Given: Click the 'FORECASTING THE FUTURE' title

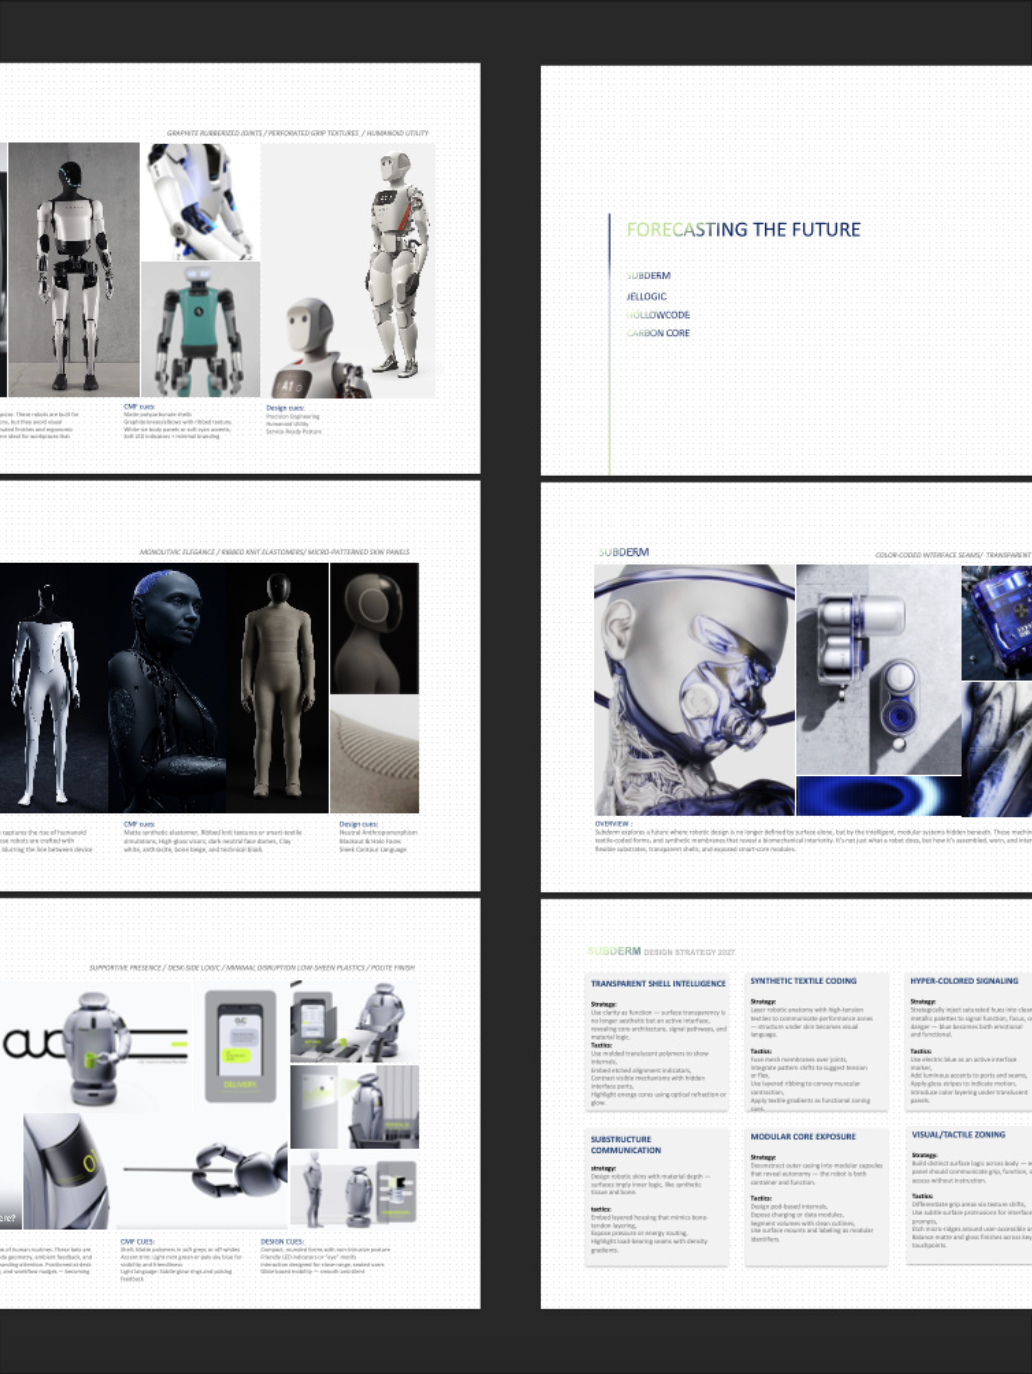Looking at the screenshot, I should click(743, 230).
